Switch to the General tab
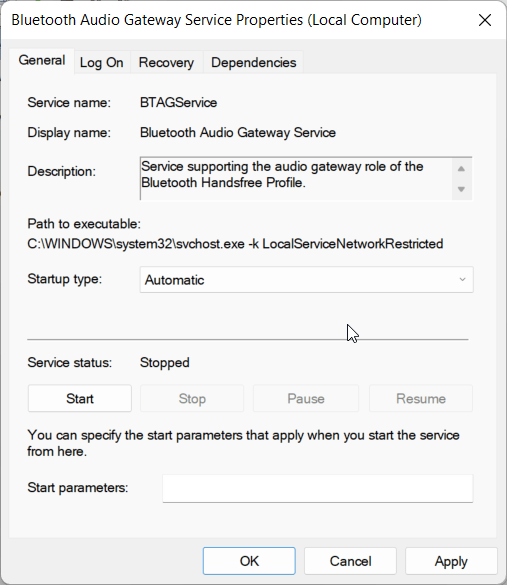The height and width of the screenshot is (585, 507). 42,61
